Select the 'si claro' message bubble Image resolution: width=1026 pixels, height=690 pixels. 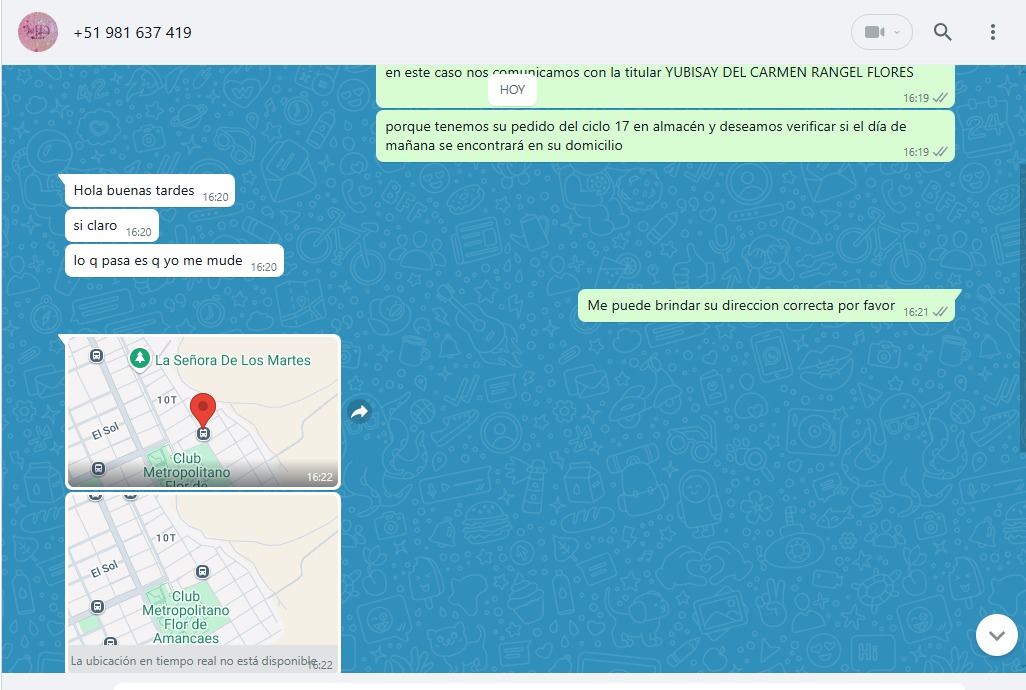coord(96,226)
